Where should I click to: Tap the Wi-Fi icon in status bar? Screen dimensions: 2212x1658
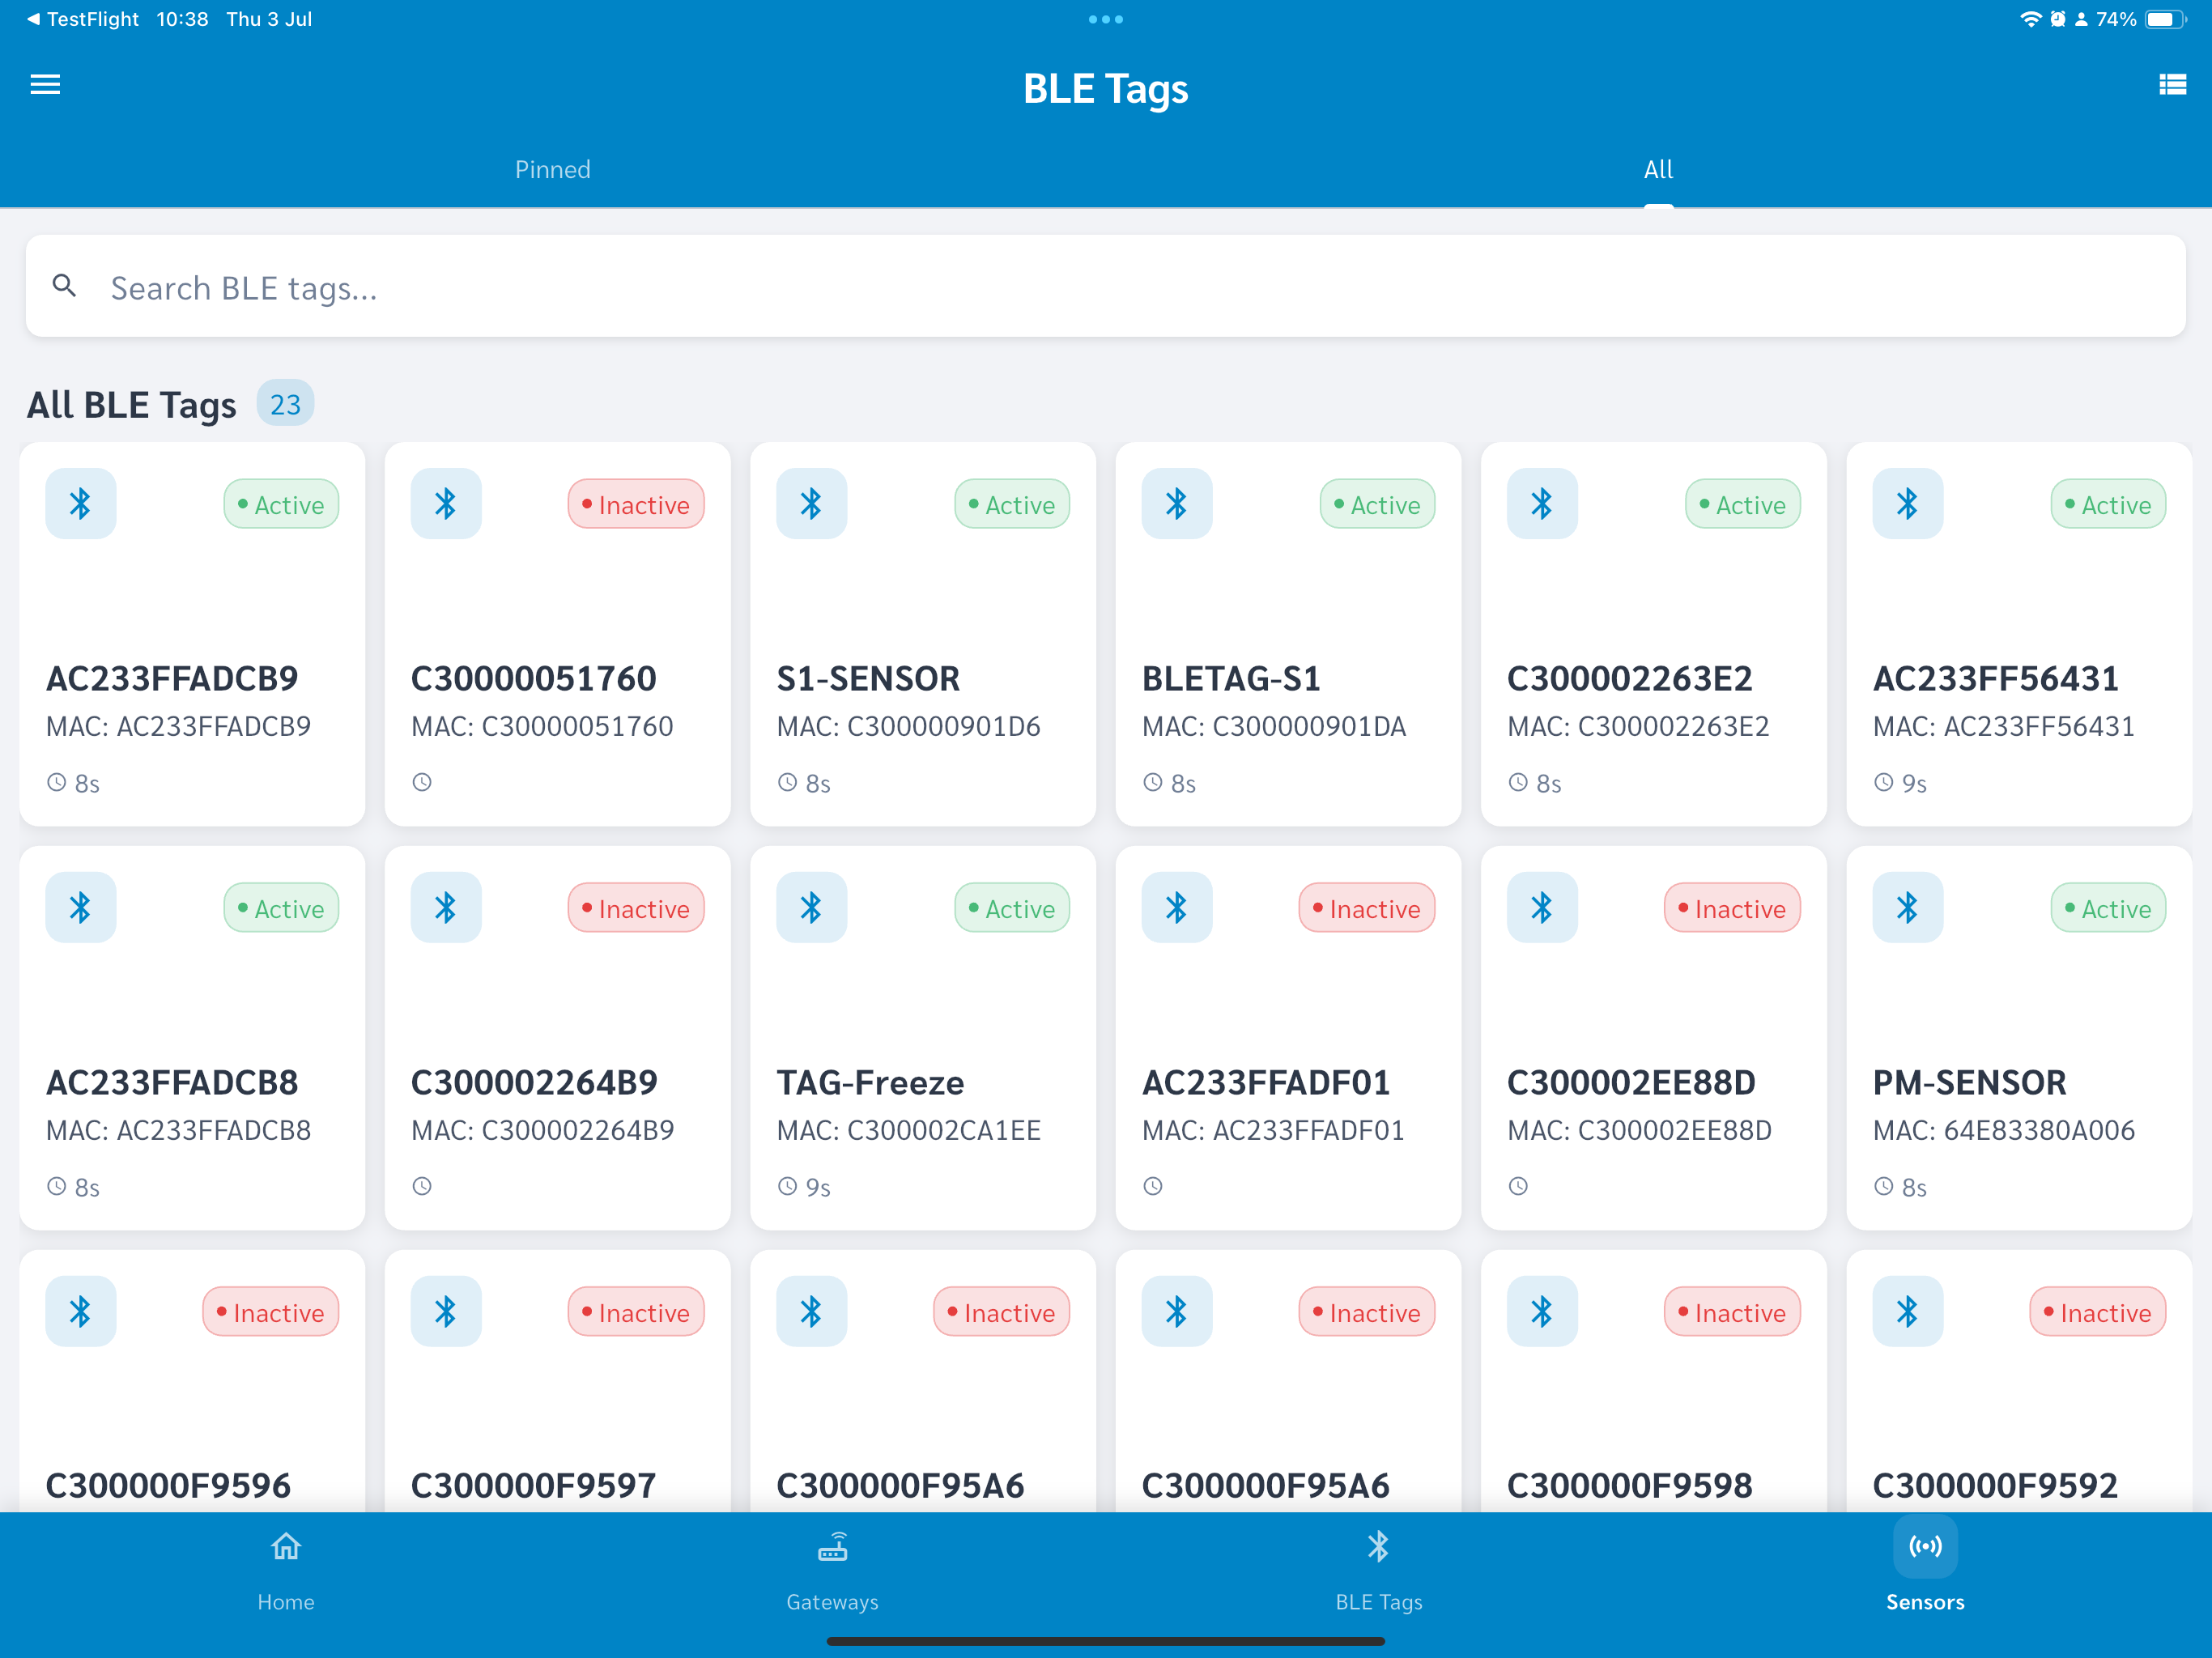(x=2030, y=19)
